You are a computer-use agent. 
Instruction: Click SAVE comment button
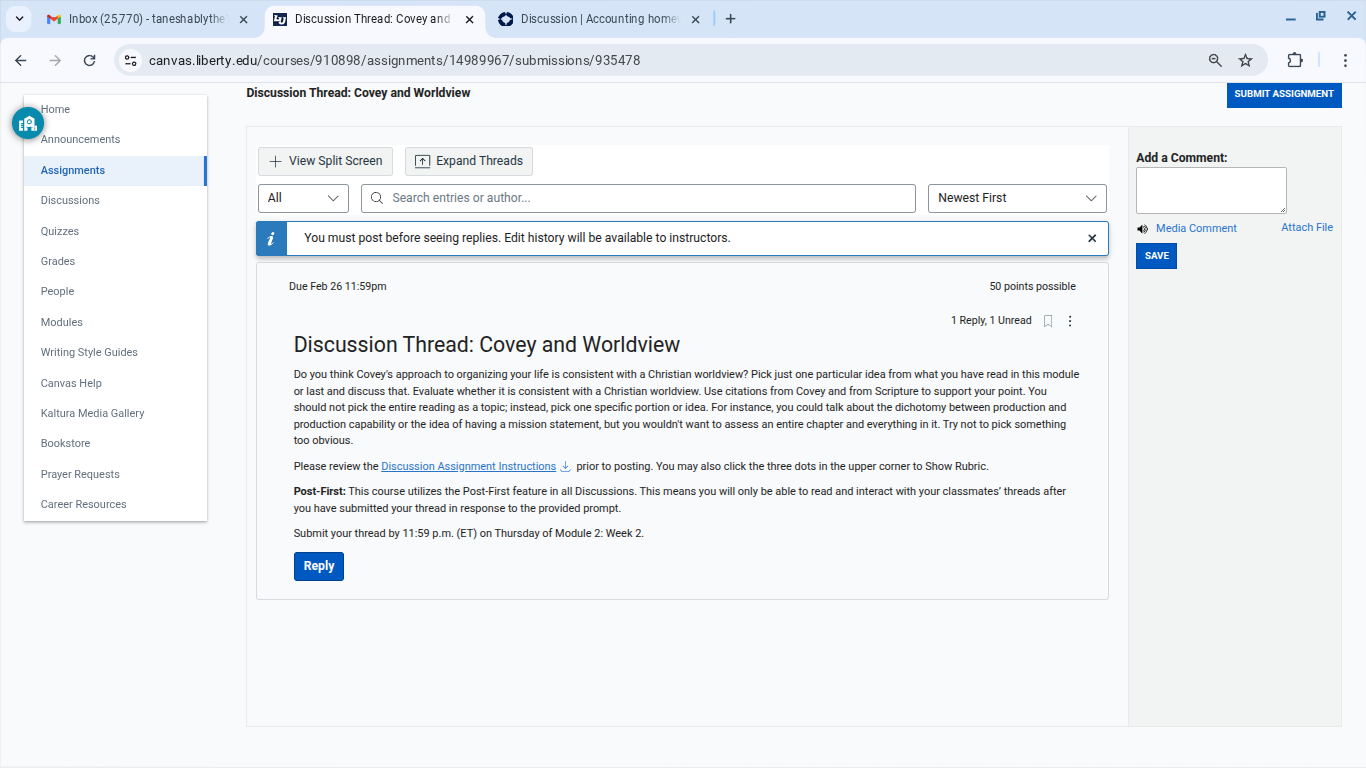[1156, 256]
